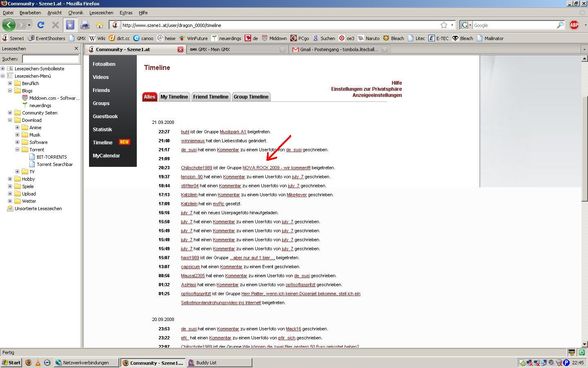Close the Community - Szene1.at tab
588x368 pixels.
(180, 50)
